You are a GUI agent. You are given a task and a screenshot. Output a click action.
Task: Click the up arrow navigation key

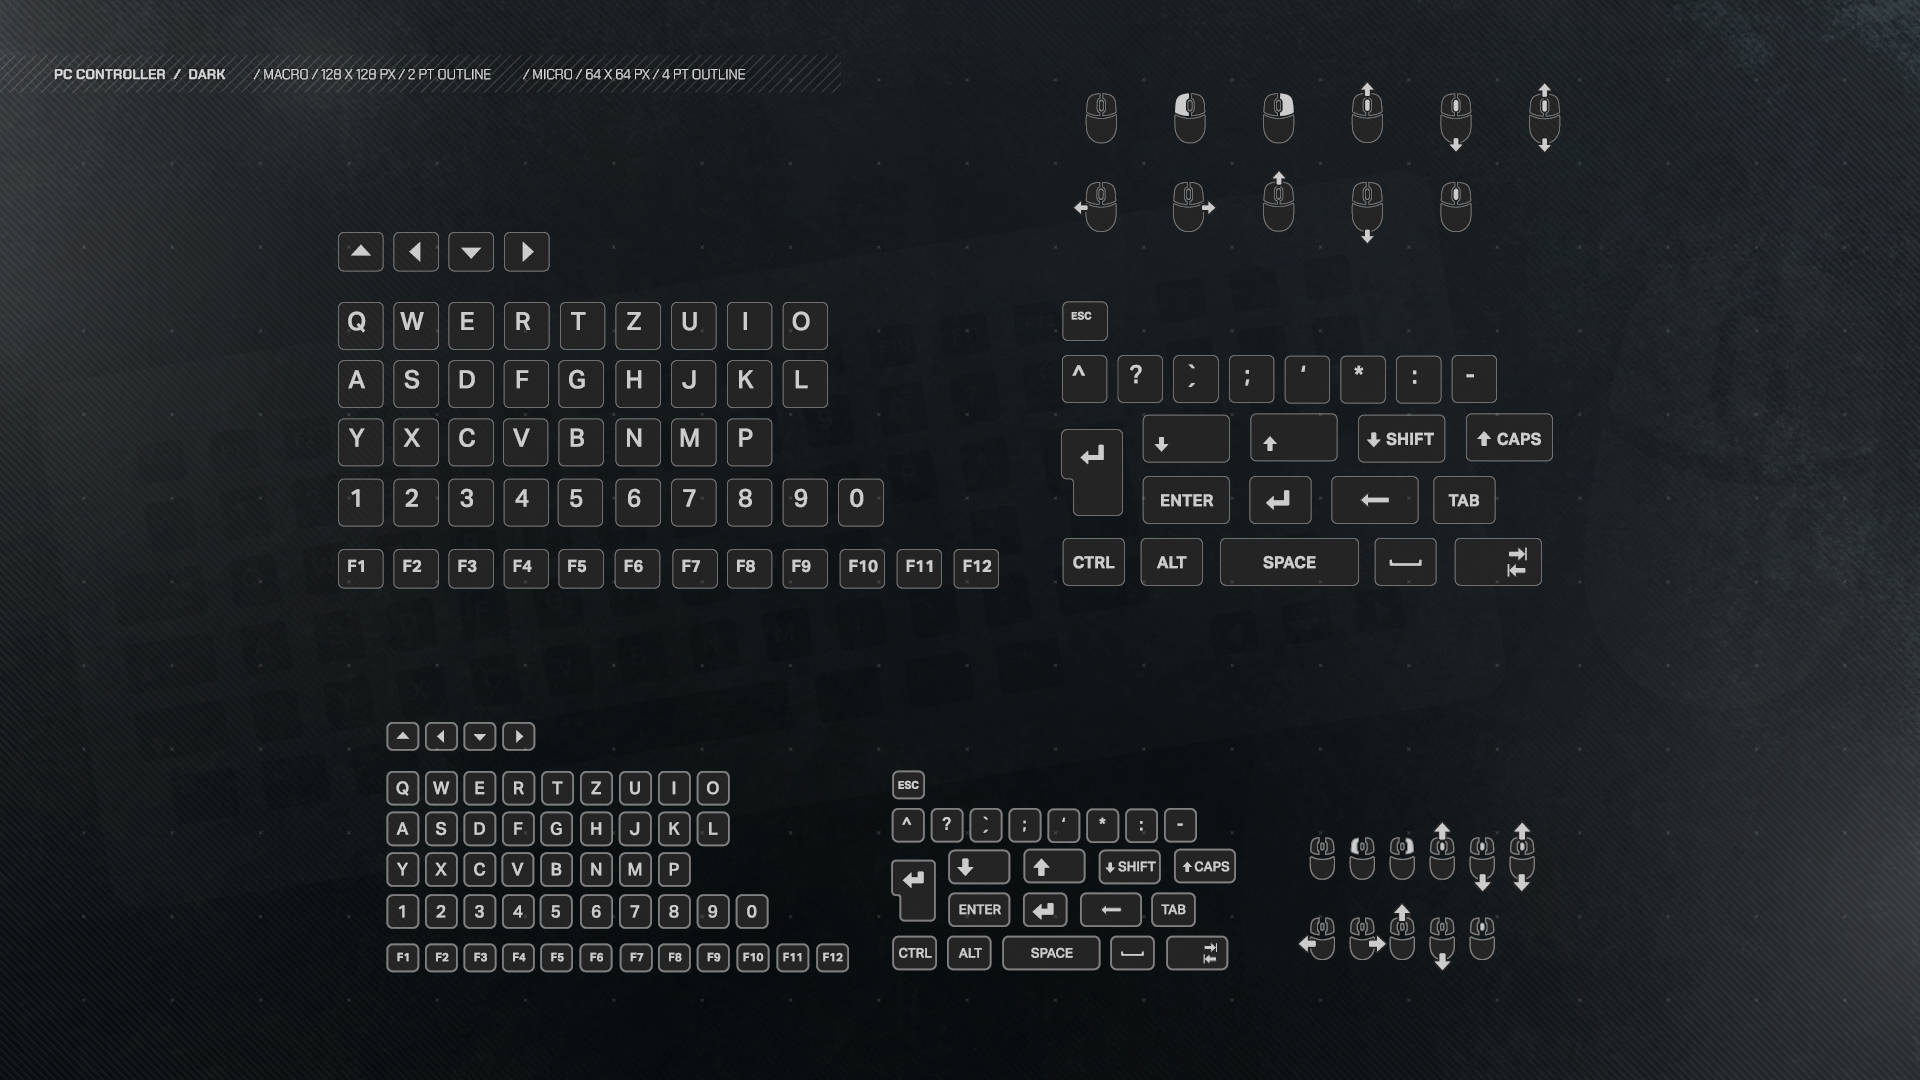pyautogui.click(x=360, y=252)
